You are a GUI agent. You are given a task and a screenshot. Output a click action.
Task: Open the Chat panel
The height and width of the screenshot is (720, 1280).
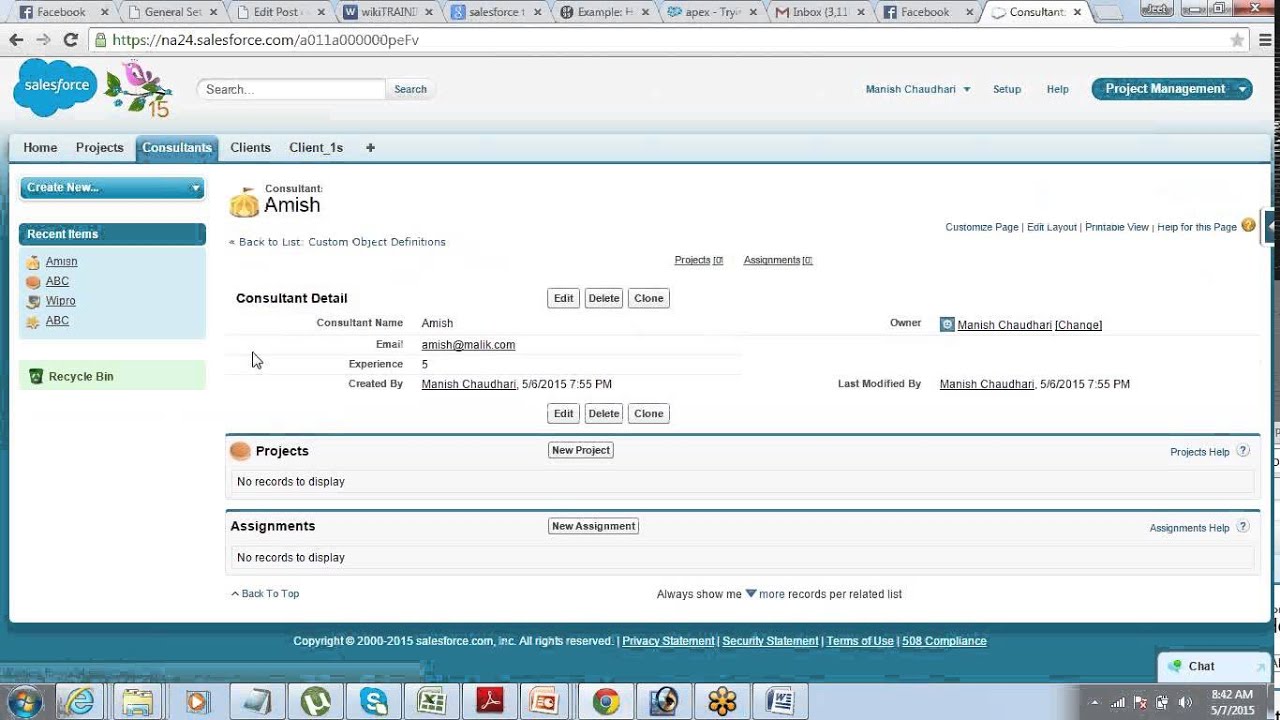tap(1202, 666)
